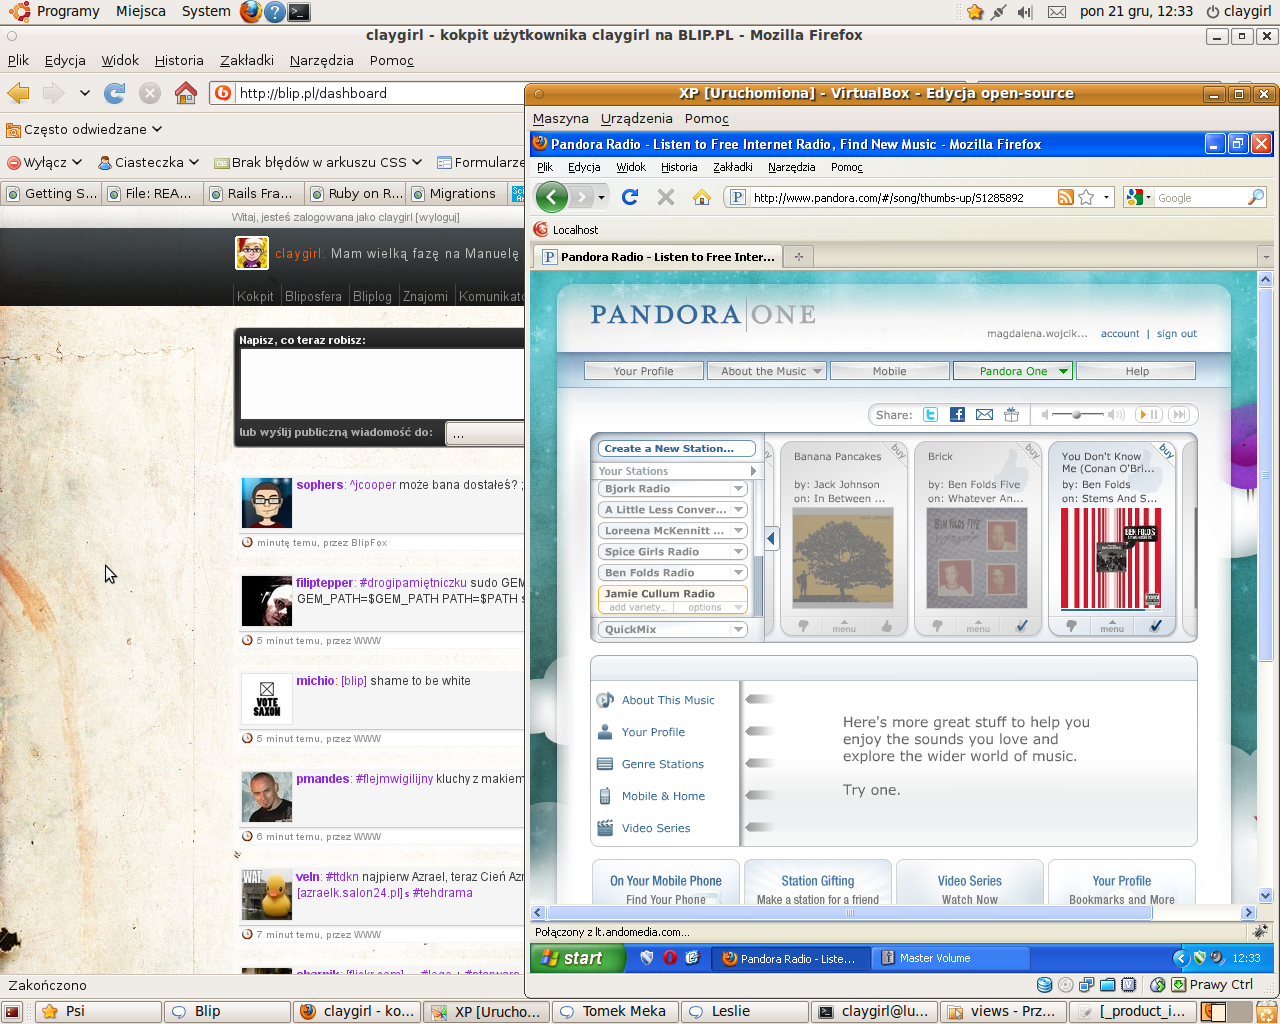Toggle thumbs-up check on Brick song
Image resolution: width=1280 pixels, height=1024 pixels.
(x=1021, y=626)
